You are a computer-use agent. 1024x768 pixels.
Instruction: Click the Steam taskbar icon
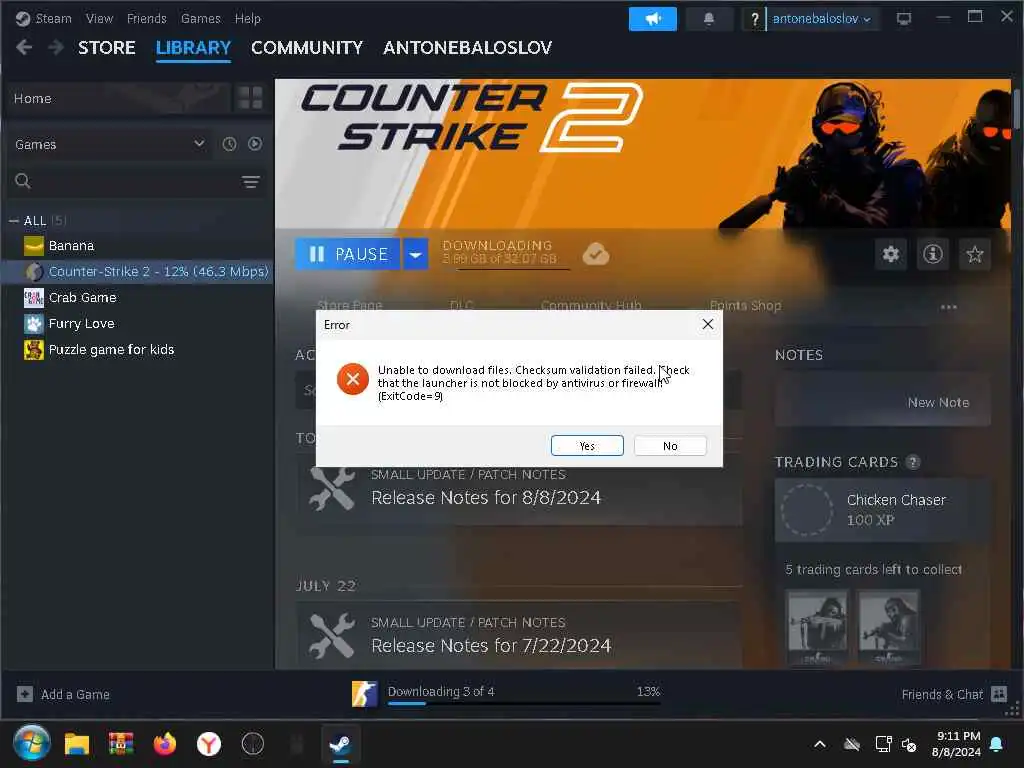point(340,744)
